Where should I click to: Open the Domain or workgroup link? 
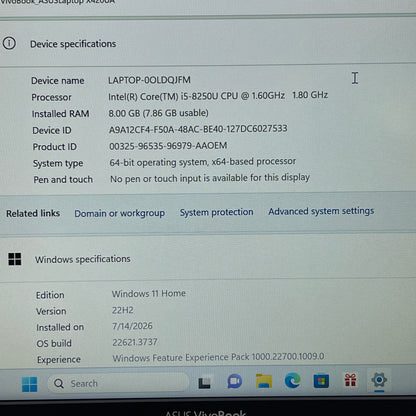[x=119, y=213]
